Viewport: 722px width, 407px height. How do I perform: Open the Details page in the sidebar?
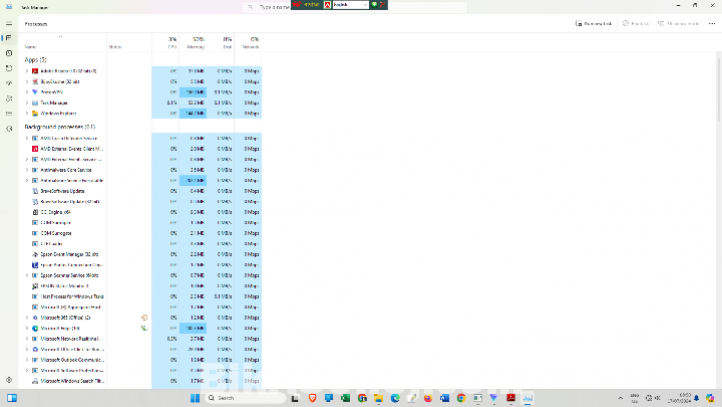click(9, 113)
